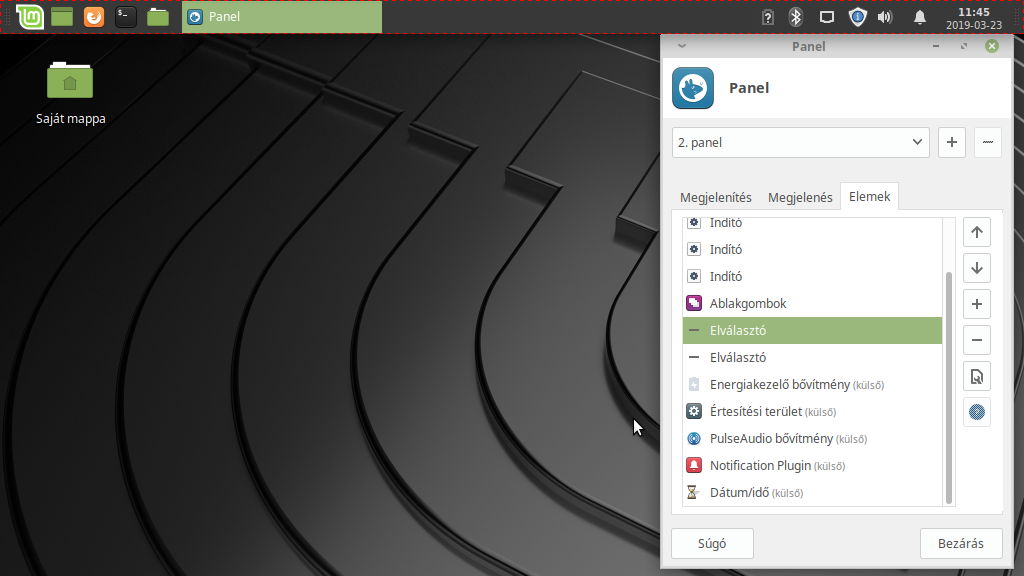Select the Indító item directly above Ablakgombok
The image size is (1024, 576).
(812, 276)
